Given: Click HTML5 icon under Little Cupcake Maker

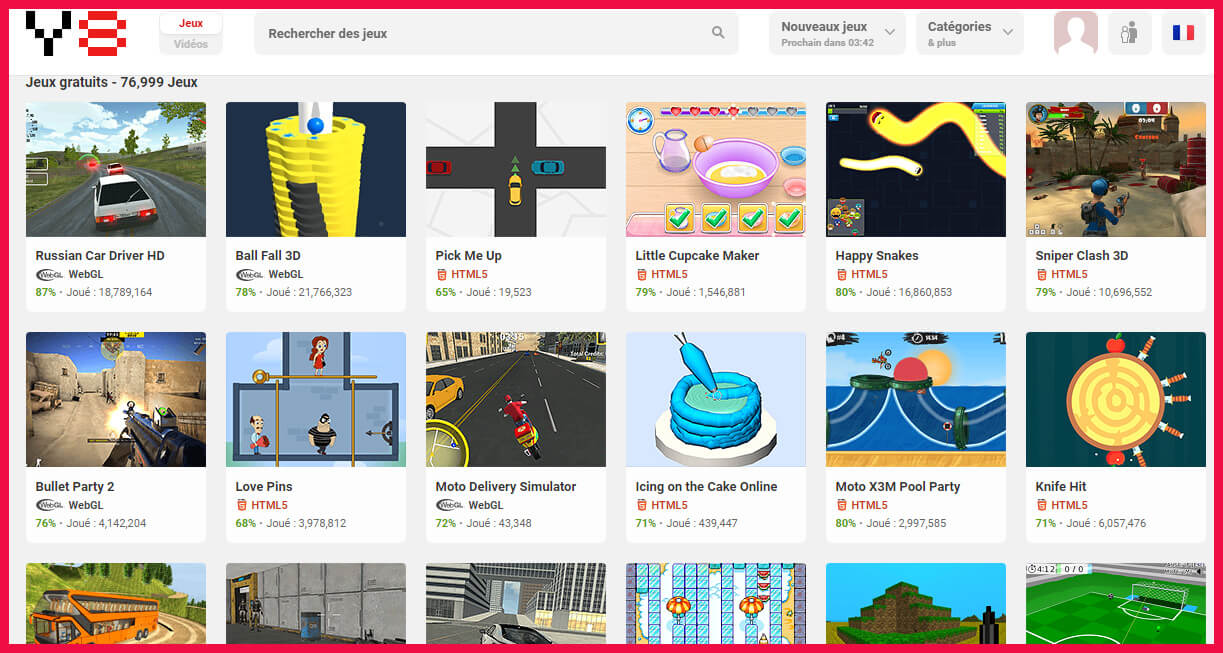Looking at the screenshot, I should (x=641, y=274).
